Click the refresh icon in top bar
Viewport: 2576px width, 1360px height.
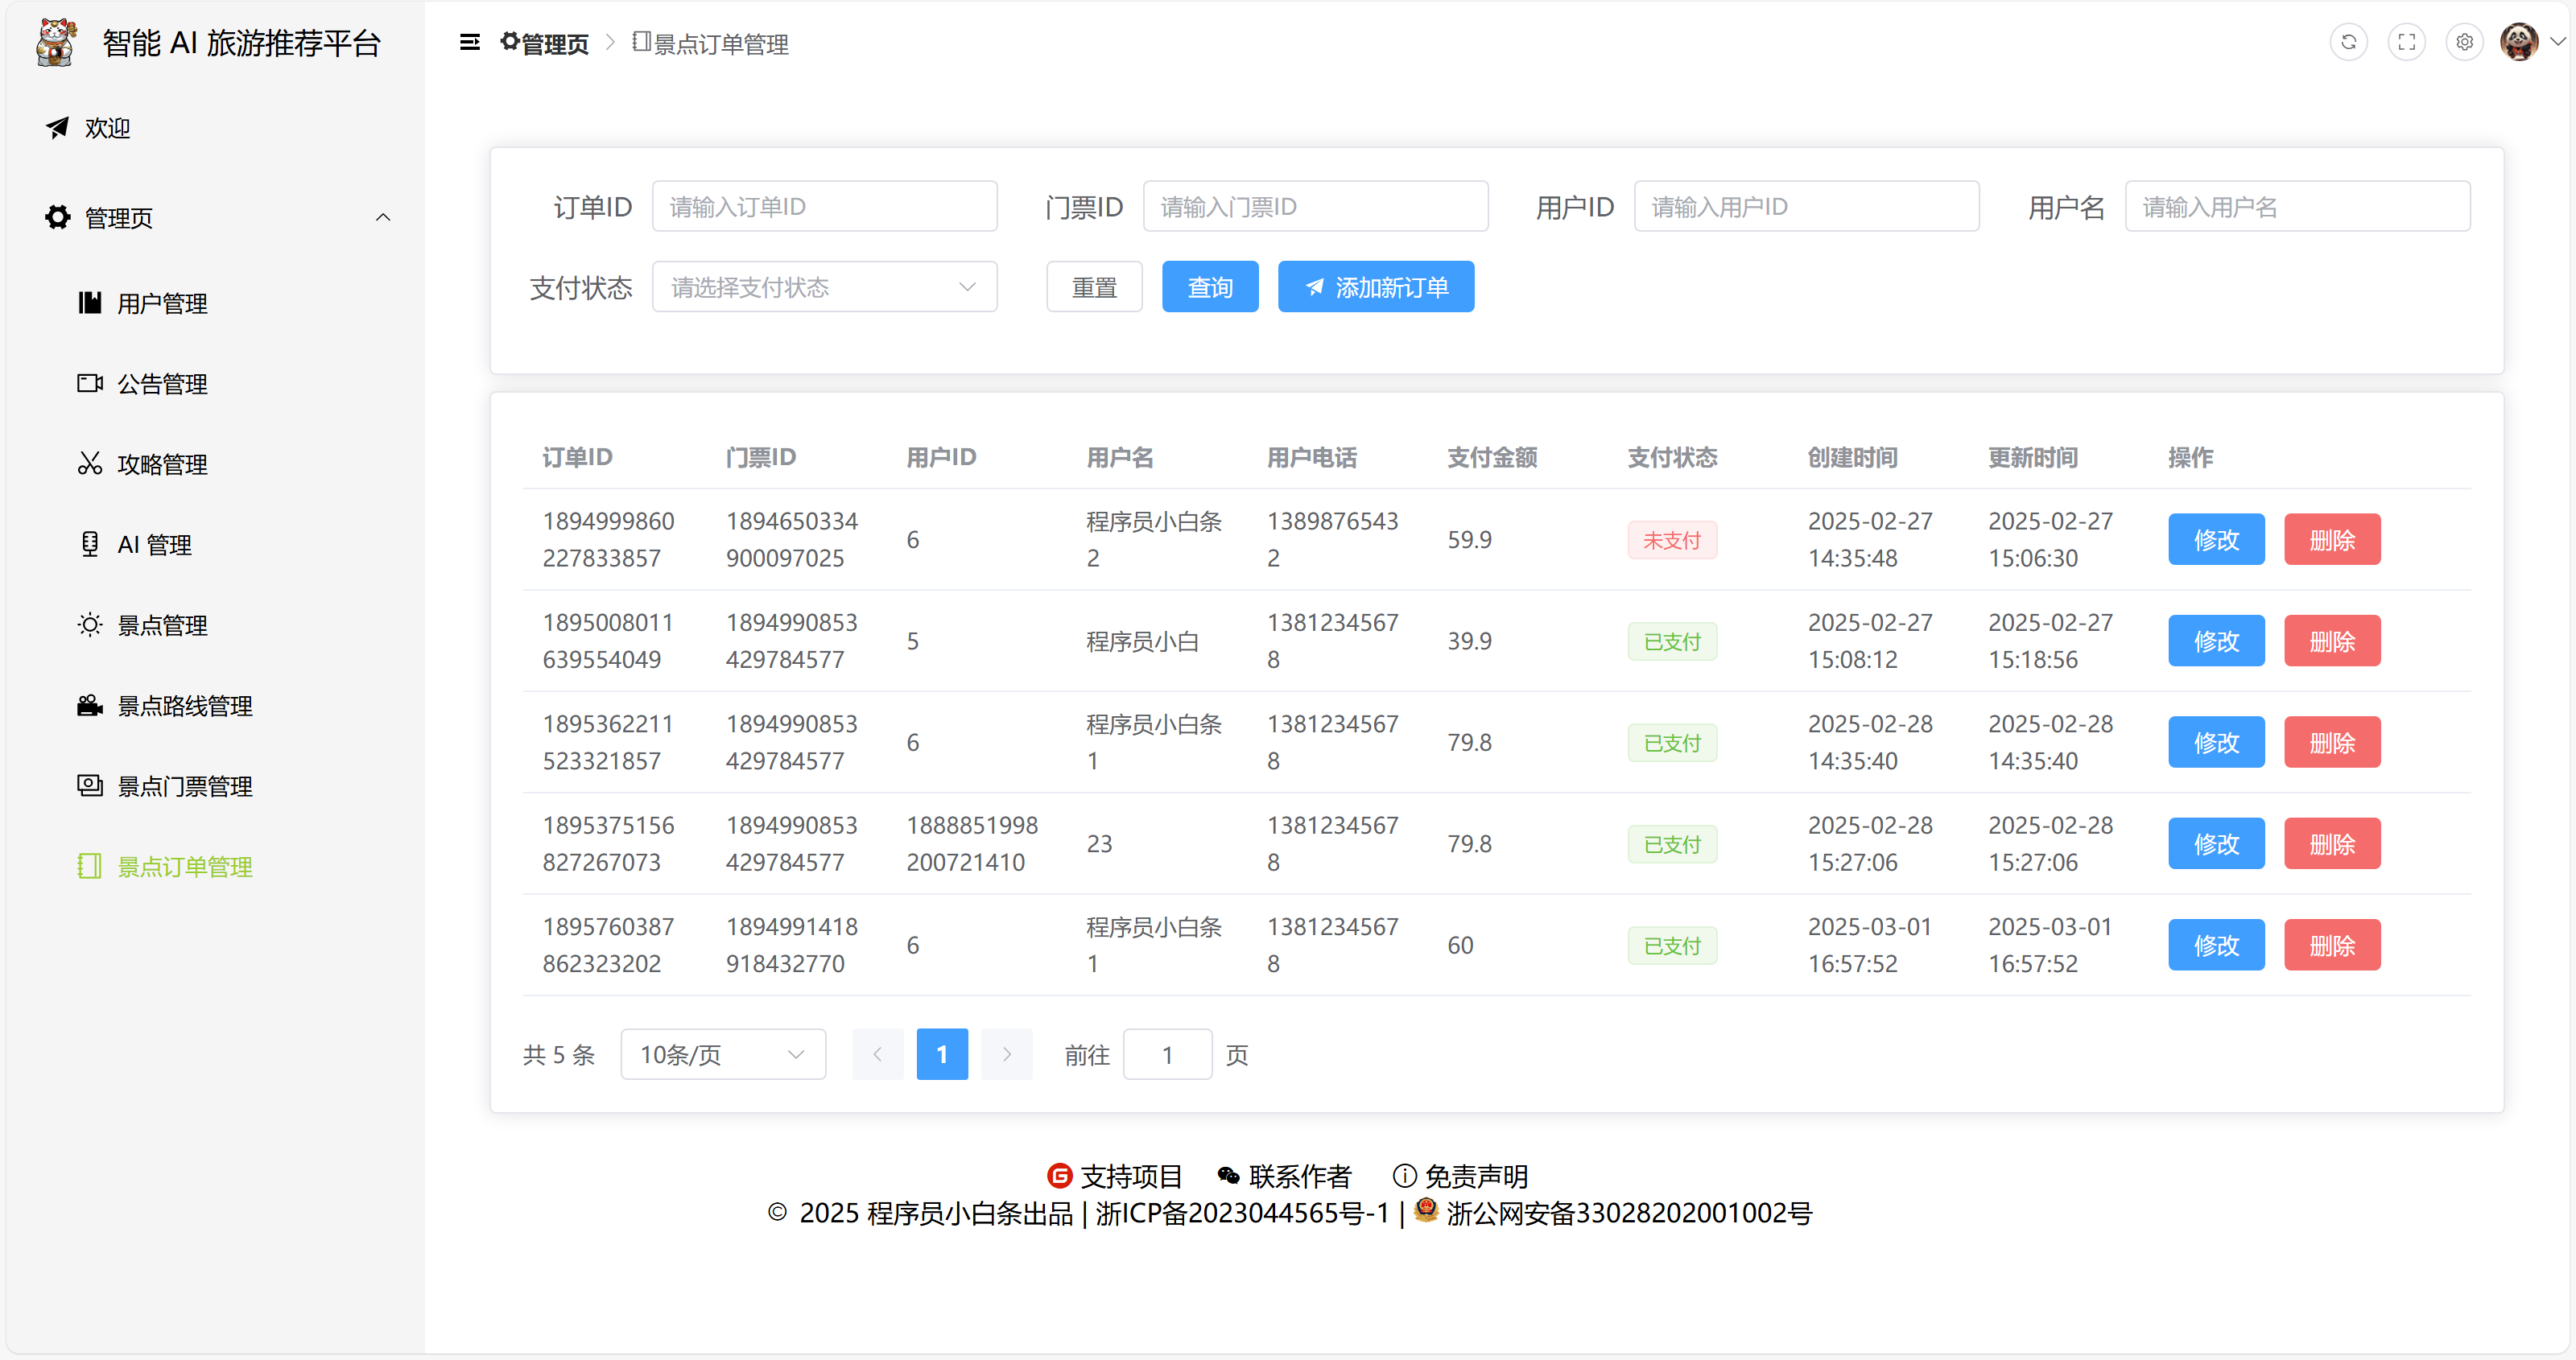point(2348,42)
